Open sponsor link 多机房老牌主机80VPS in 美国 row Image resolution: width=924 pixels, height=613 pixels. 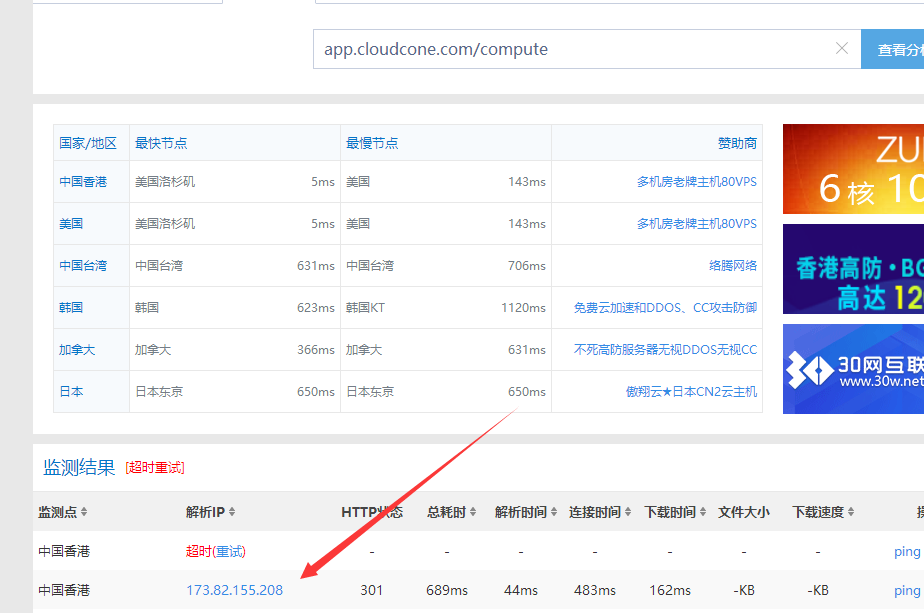(697, 223)
